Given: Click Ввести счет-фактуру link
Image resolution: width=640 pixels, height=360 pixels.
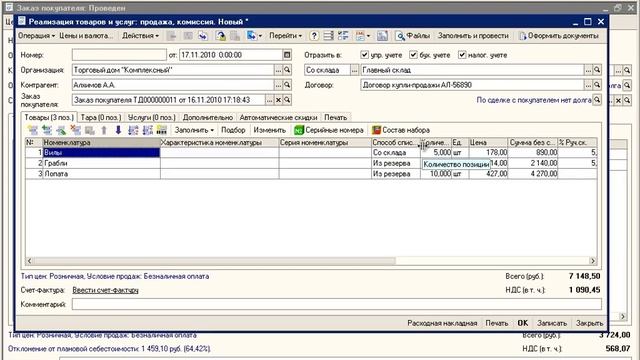Looking at the screenshot, I should click(x=105, y=290).
